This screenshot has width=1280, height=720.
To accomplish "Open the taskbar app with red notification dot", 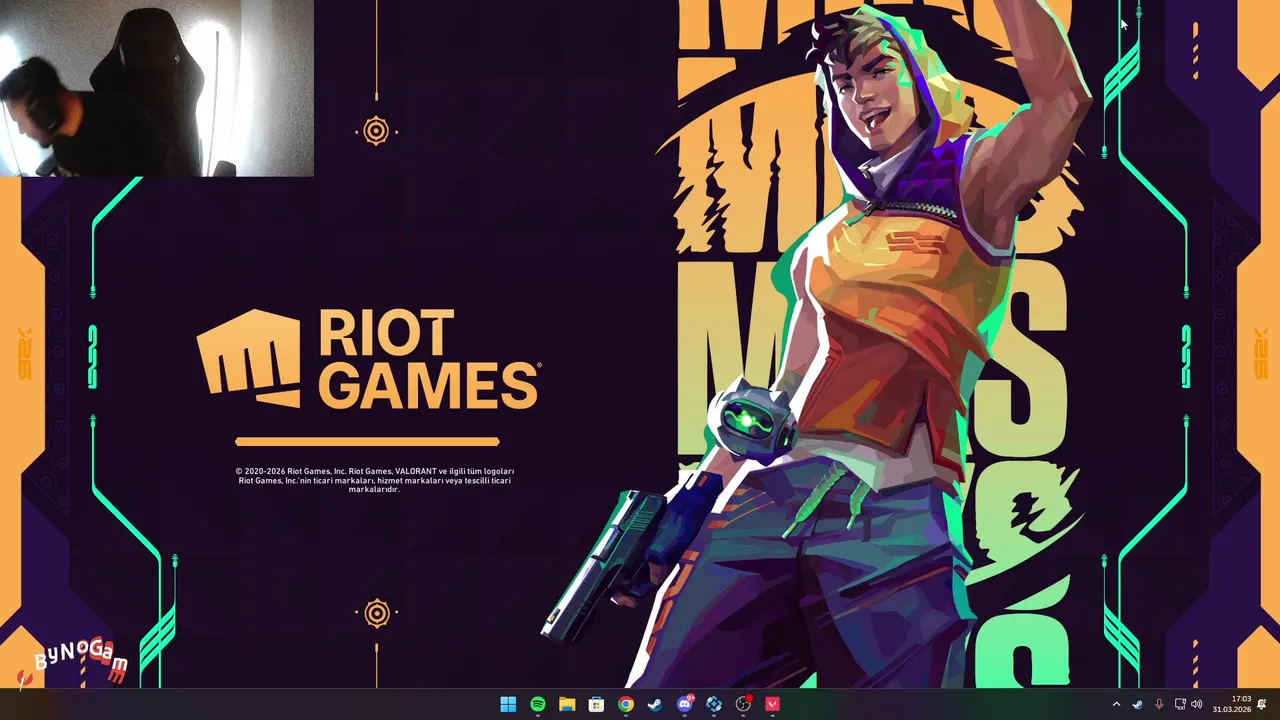I will pos(744,704).
